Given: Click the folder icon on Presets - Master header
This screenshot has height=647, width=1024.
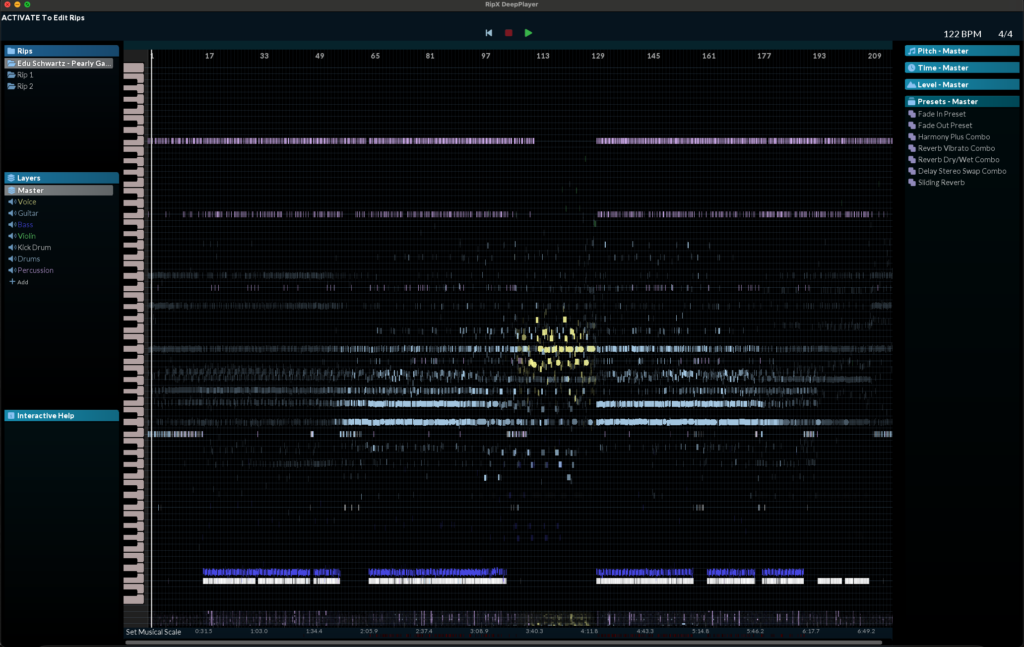Looking at the screenshot, I should (912, 101).
